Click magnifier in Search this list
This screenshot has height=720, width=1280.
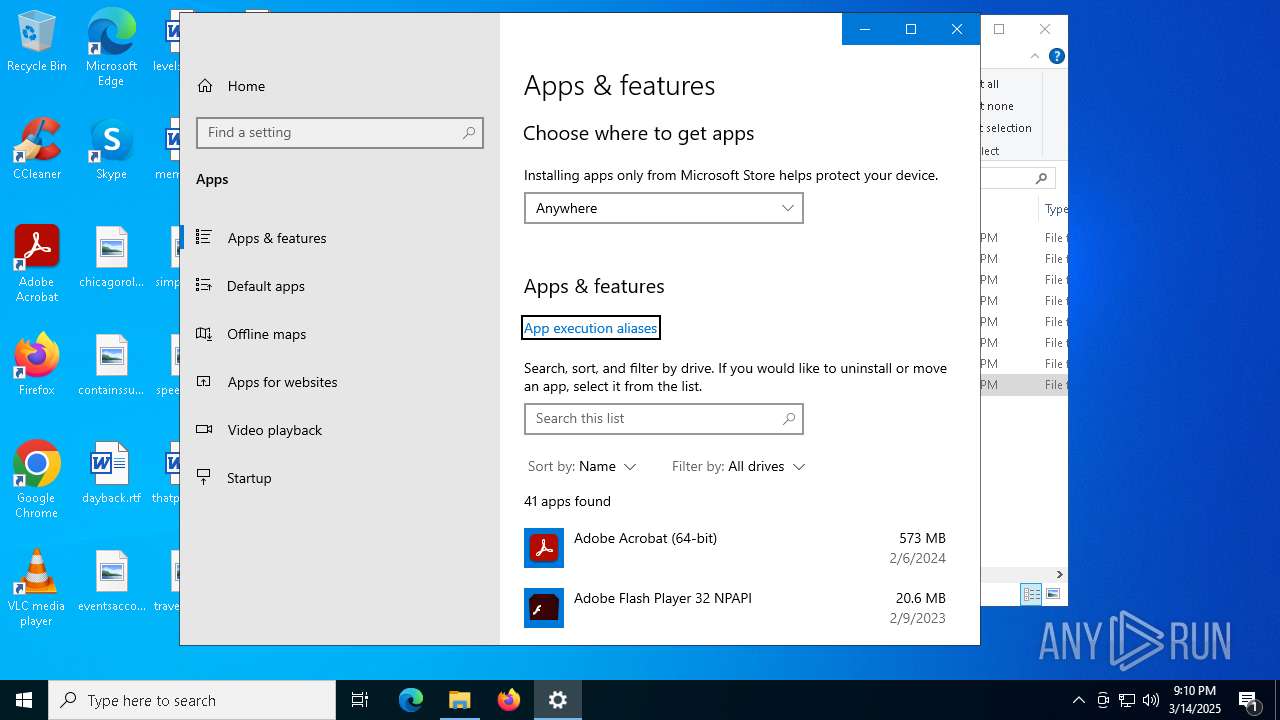[789, 419]
